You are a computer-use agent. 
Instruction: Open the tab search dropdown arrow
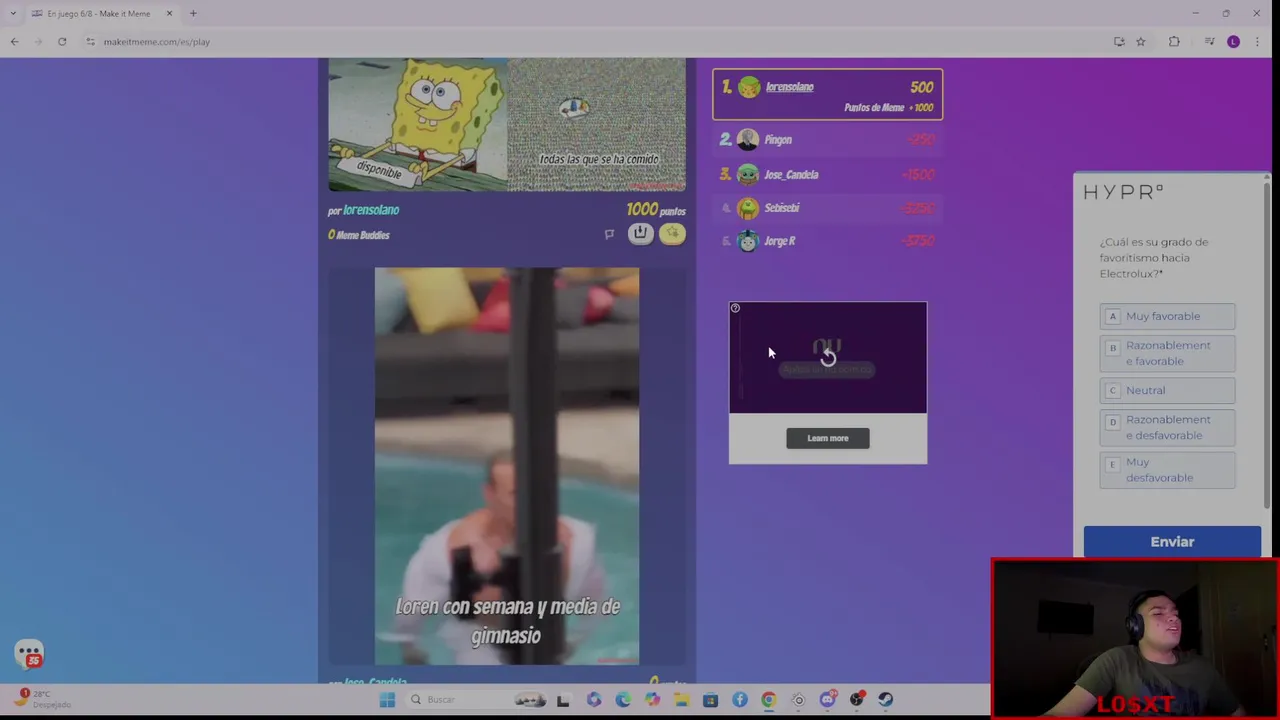tap(12, 13)
